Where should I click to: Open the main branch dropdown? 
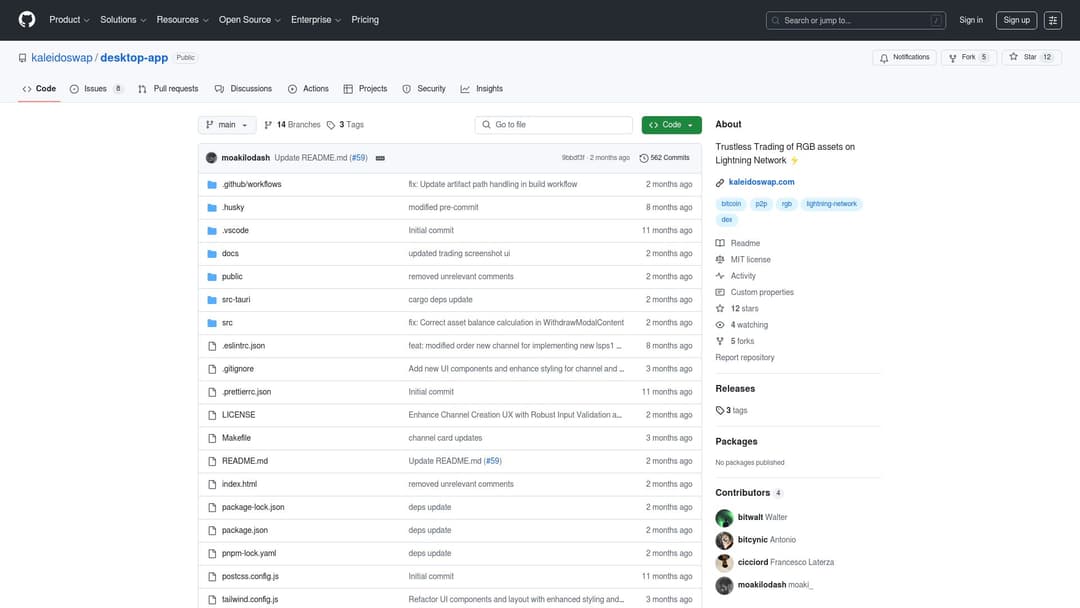227,125
